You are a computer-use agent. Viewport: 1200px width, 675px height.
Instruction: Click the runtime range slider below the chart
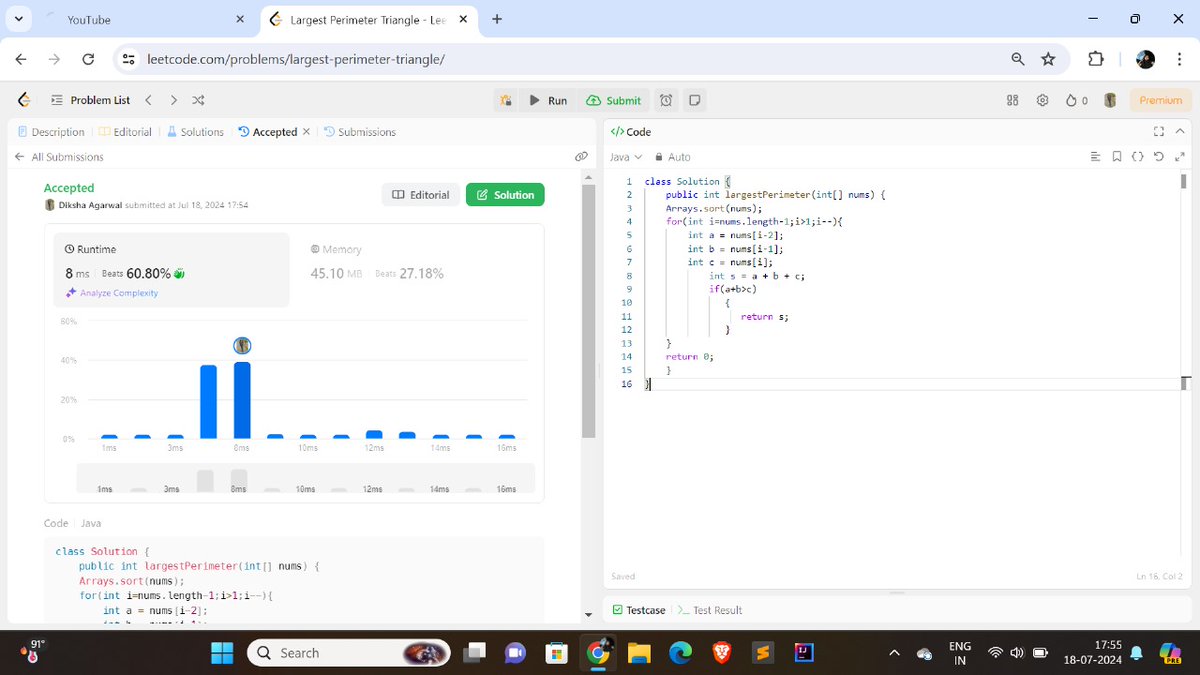click(306, 478)
